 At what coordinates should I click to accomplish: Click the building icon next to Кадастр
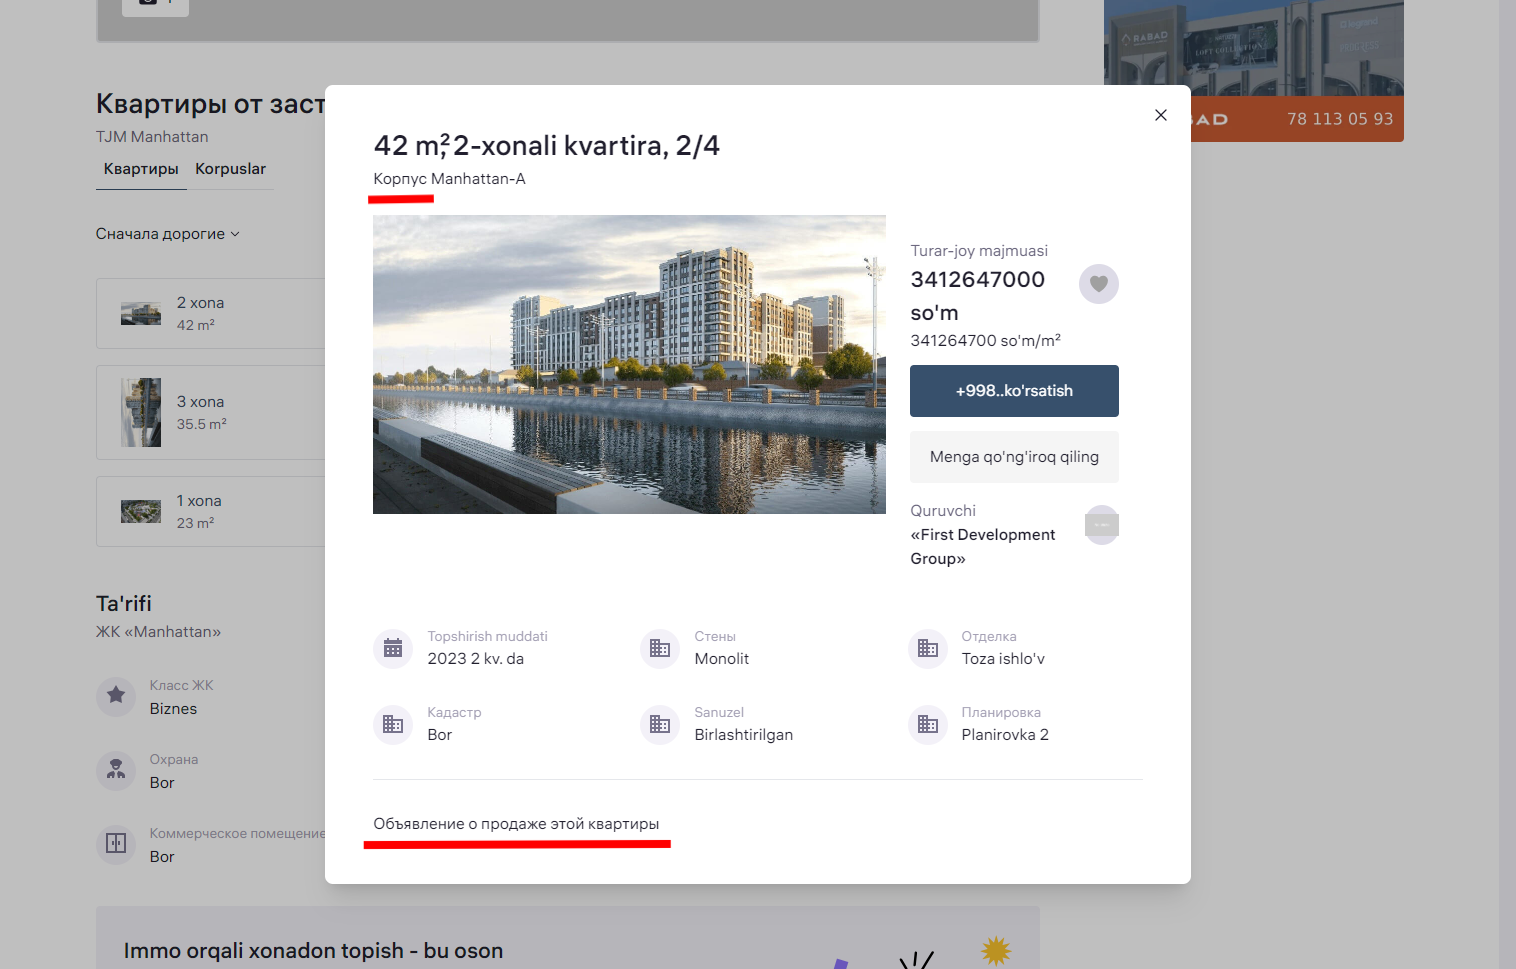[x=393, y=724]
